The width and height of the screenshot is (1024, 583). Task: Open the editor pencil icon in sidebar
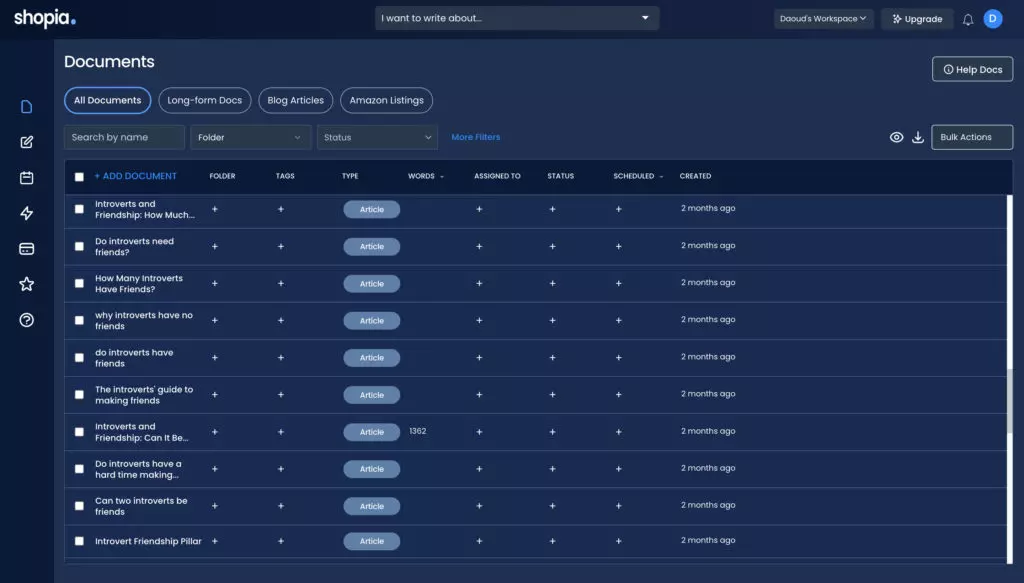[x=26, y=142]
